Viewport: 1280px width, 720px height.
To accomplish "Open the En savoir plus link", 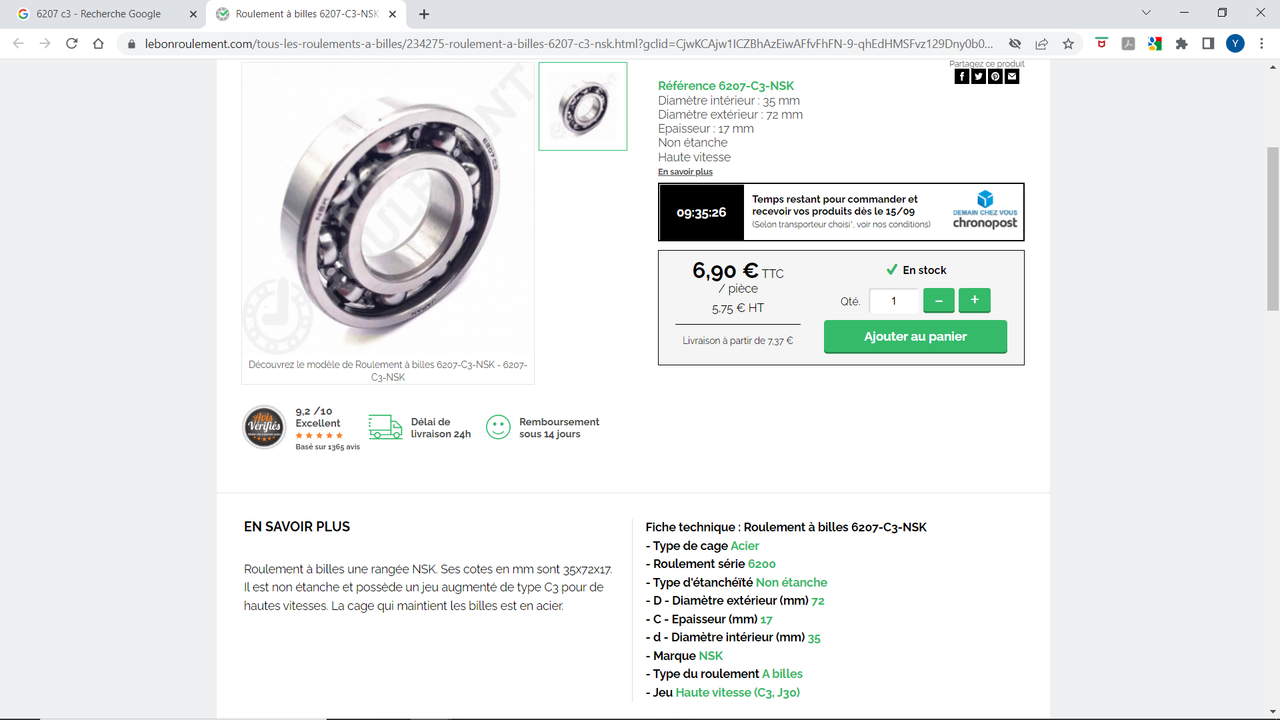I will 685,172.
